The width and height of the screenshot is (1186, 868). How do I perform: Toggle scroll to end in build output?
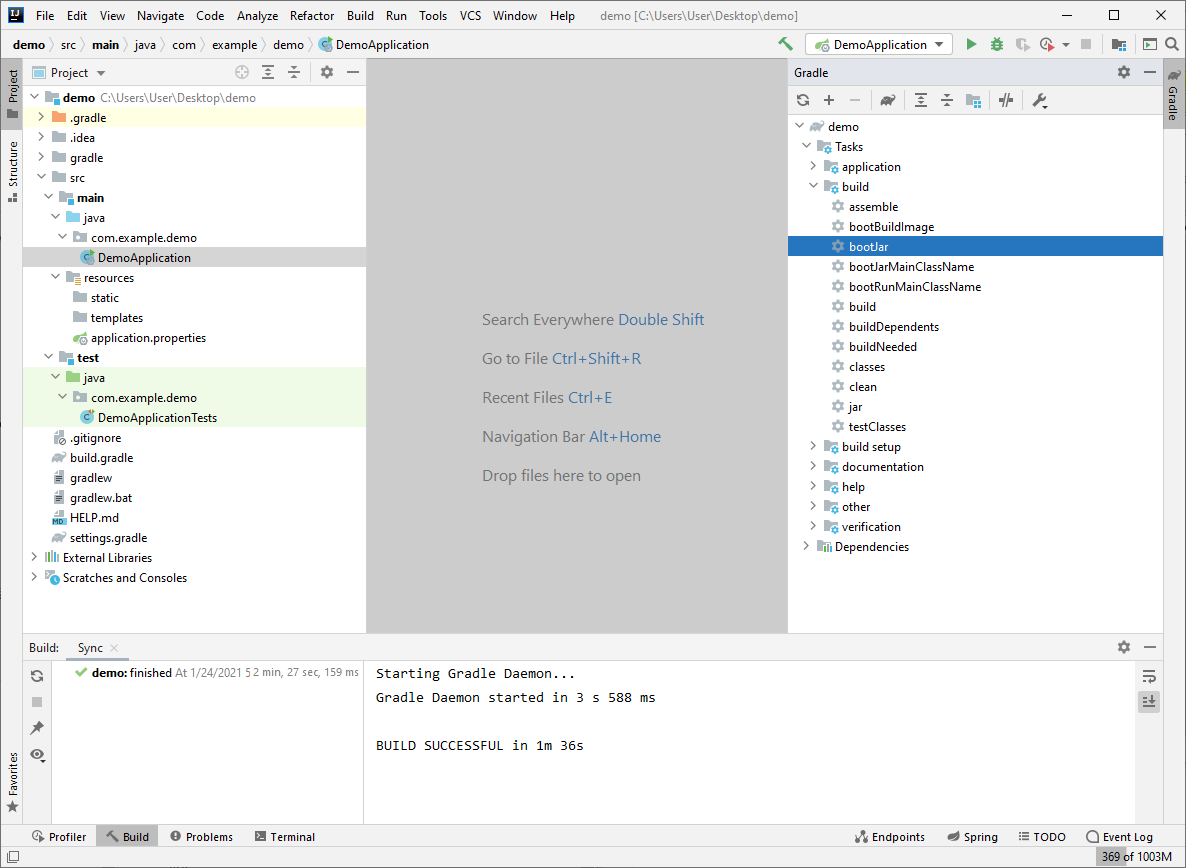click(1149, 702)
